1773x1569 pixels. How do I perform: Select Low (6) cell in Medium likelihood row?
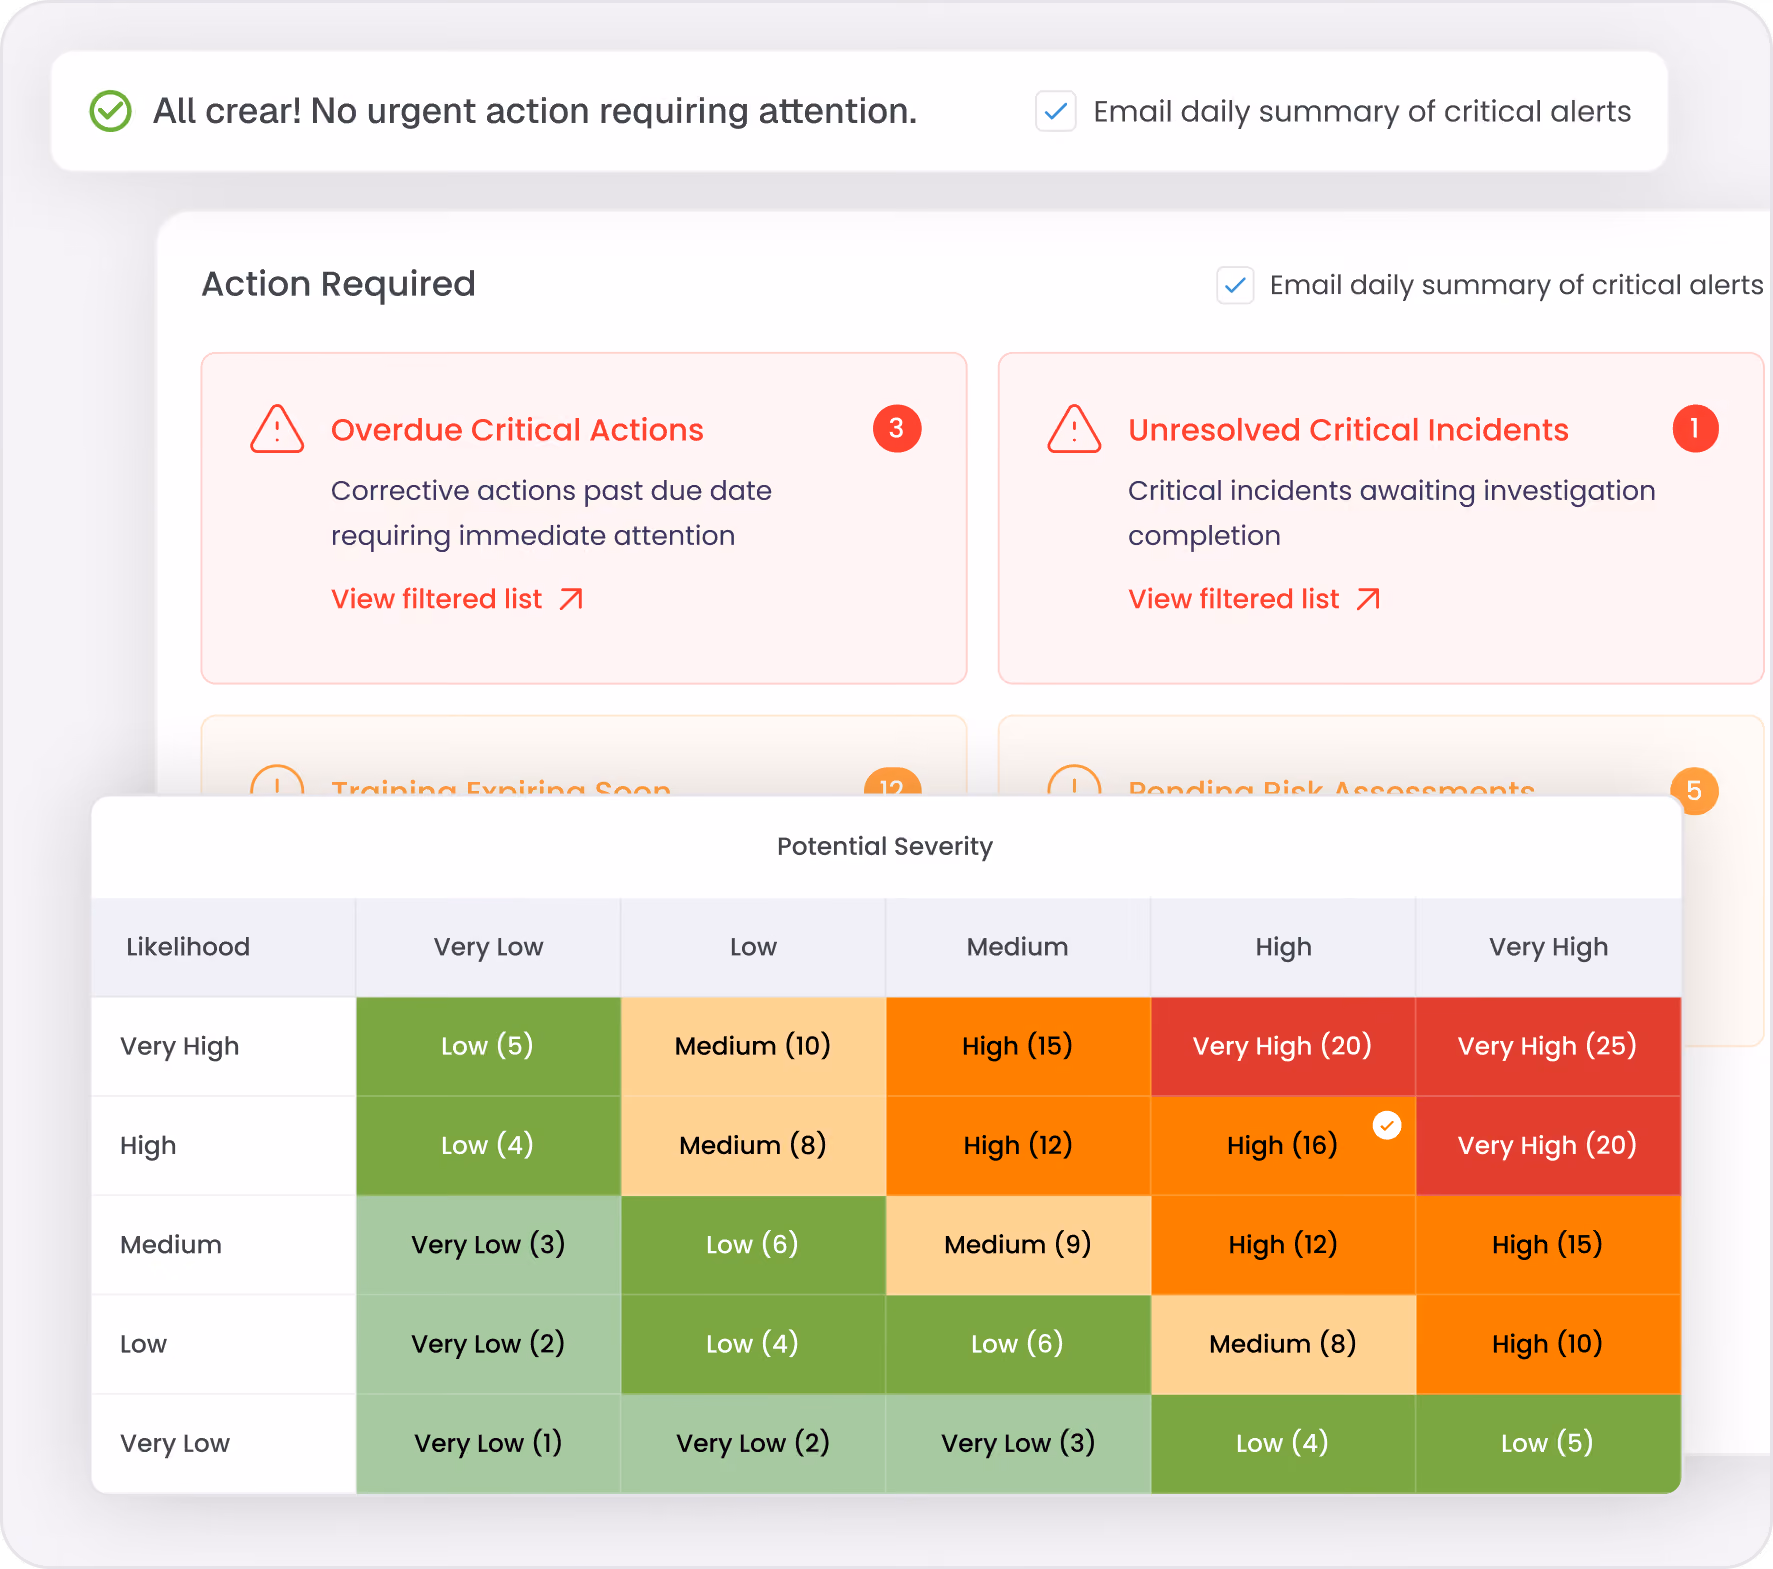click(x=753, y=1245)
